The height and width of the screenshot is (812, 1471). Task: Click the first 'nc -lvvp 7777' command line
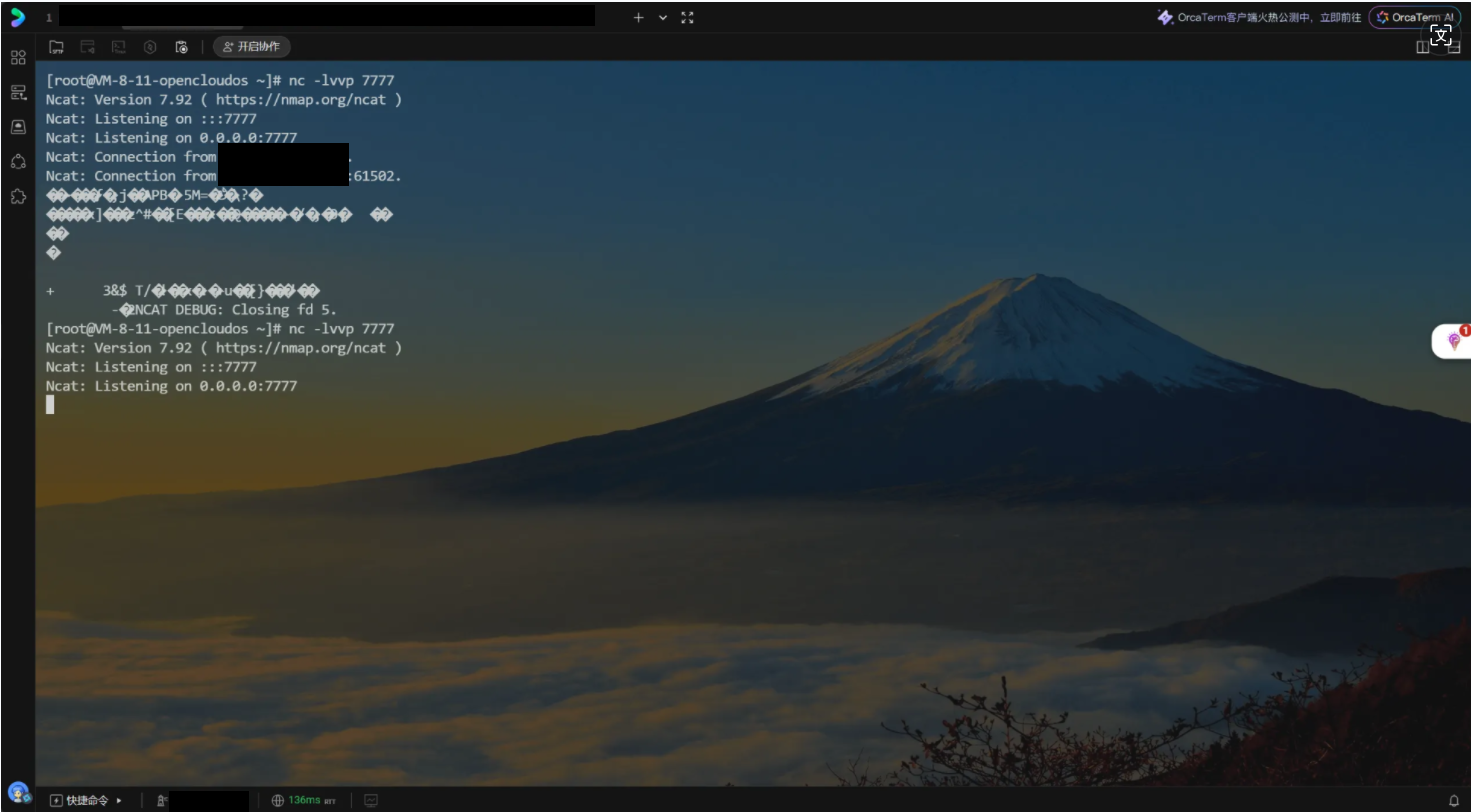pyautogui.click(x=341, y=80)
